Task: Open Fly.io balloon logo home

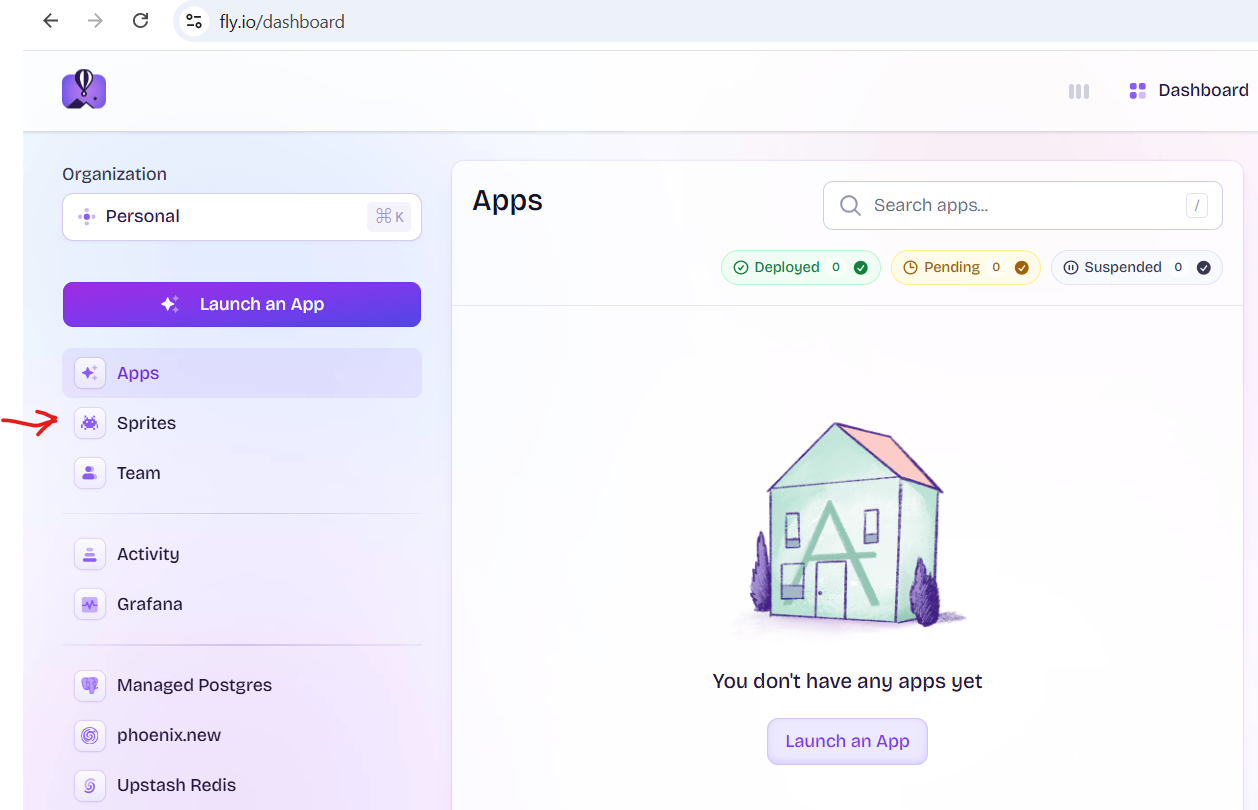Action: tap(84, 90)
